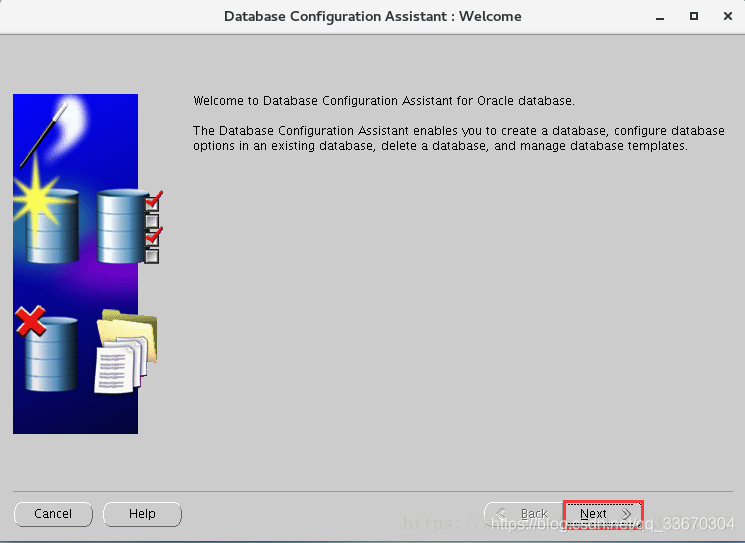The image size is (745, 543).
Task: Click the paragraph starting 'The Database Configuration Assistant enables'
Action: [458, 138]
